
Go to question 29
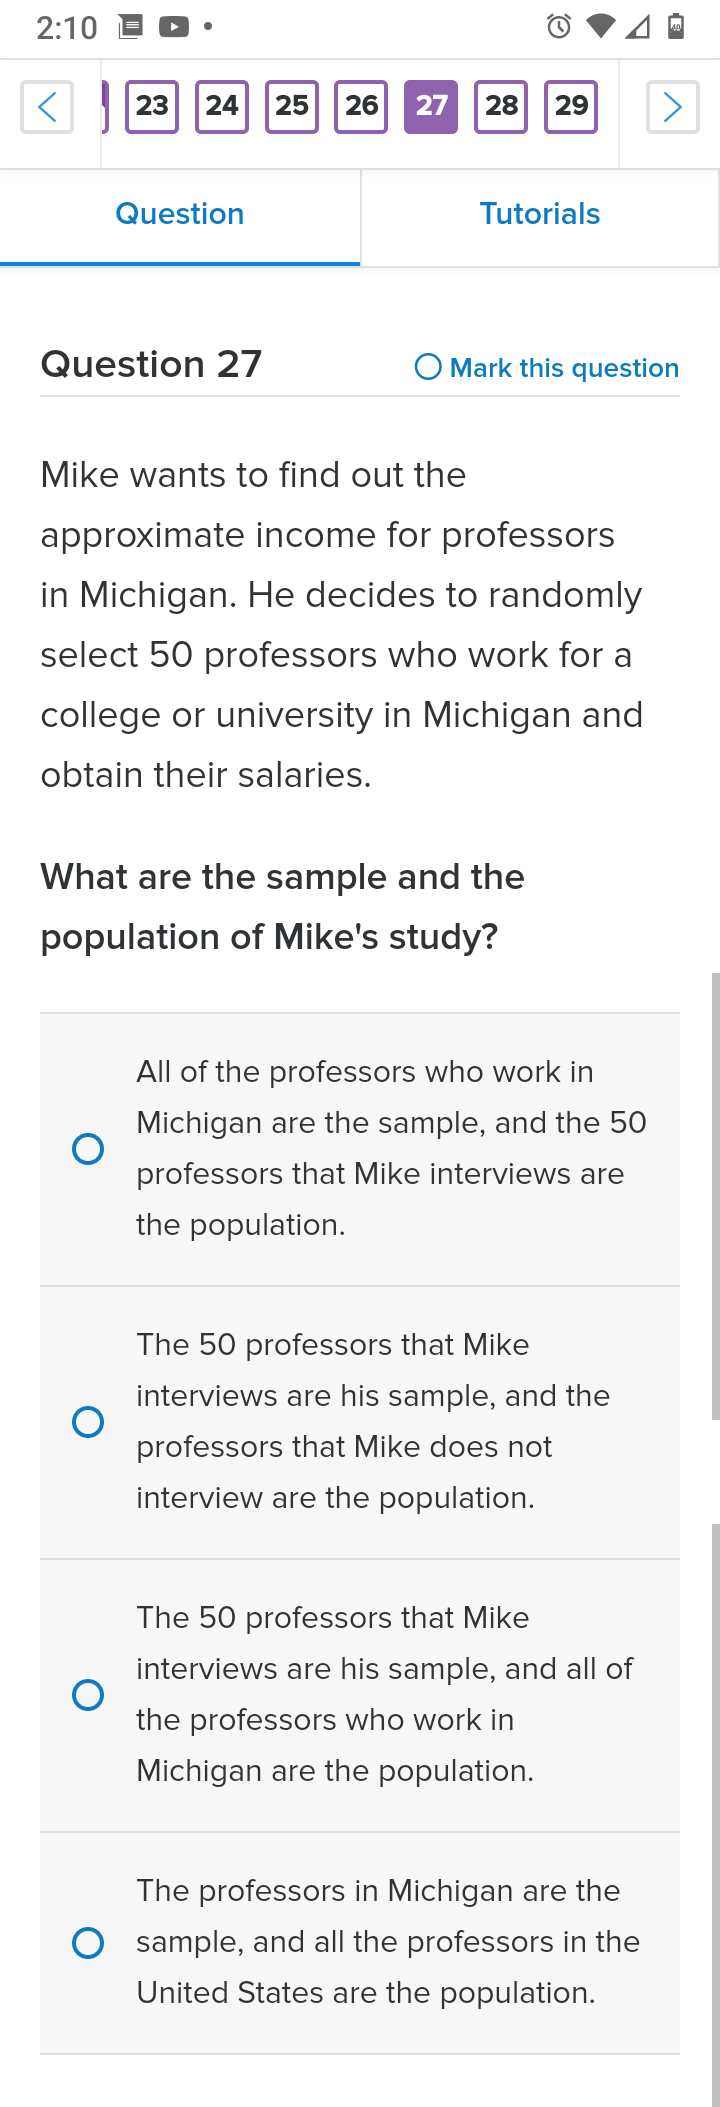click(571, 106)
